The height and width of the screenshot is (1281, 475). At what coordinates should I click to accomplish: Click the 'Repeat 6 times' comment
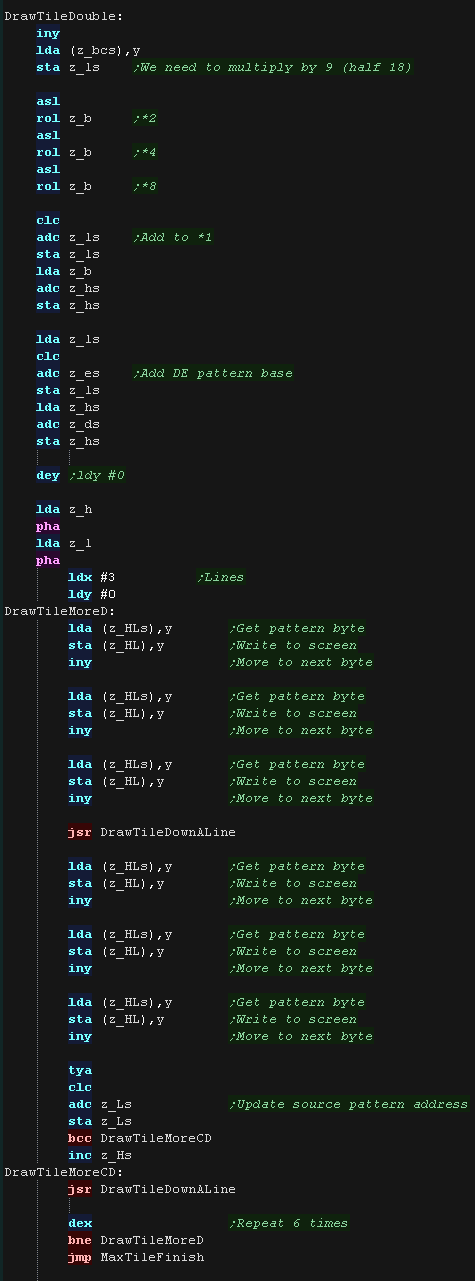pyautogui.click(x=289, y=1223)
